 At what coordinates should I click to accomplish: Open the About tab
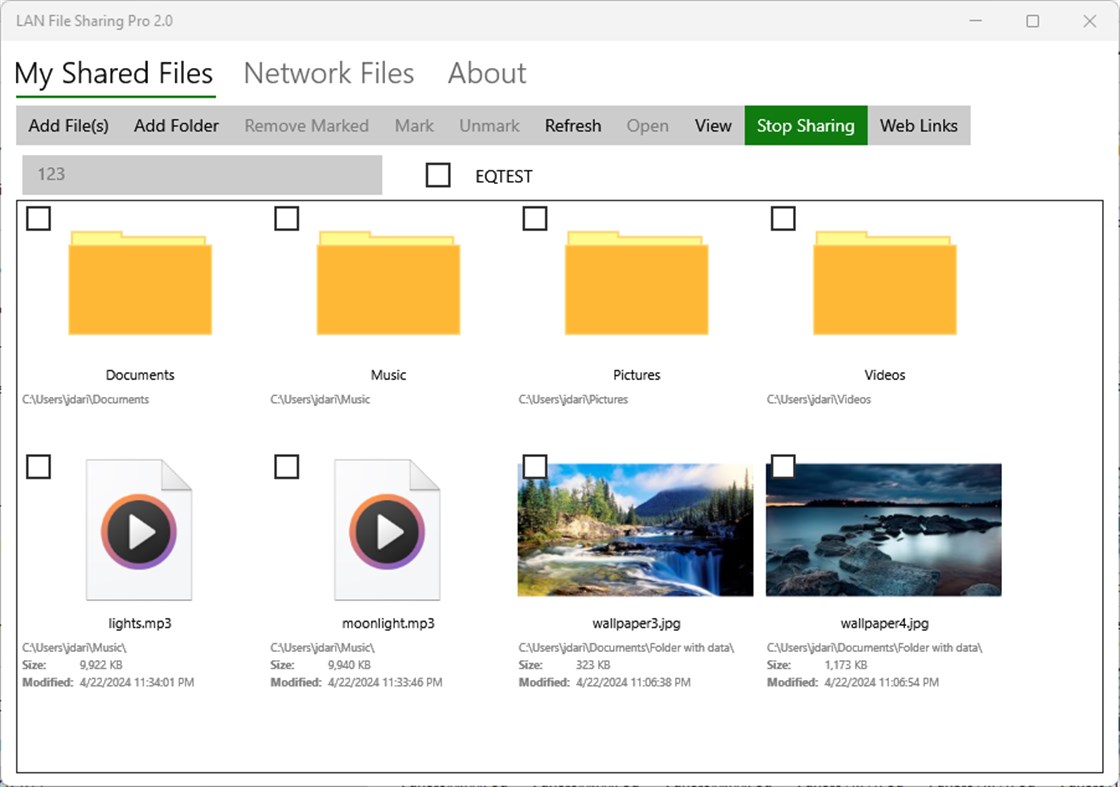pyautogui.click(x=486, y=73)
